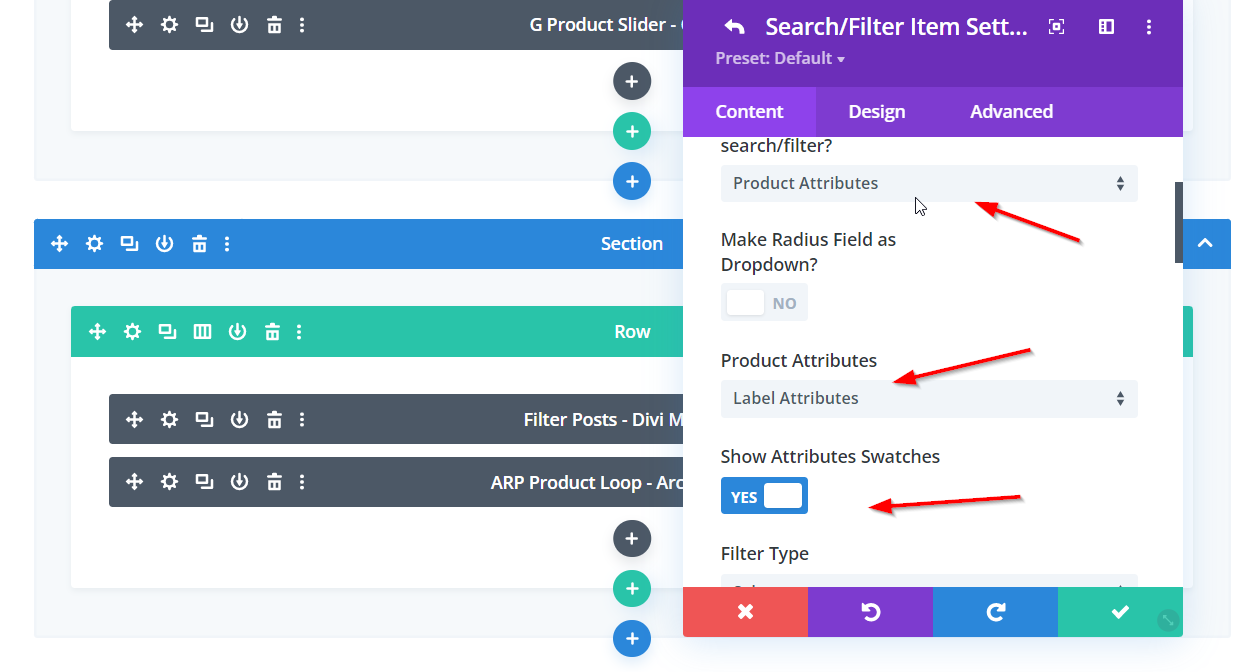Screen dimensions: 1258x672
Task: Switch to the Advanced tab
Action: point(1011,112)
